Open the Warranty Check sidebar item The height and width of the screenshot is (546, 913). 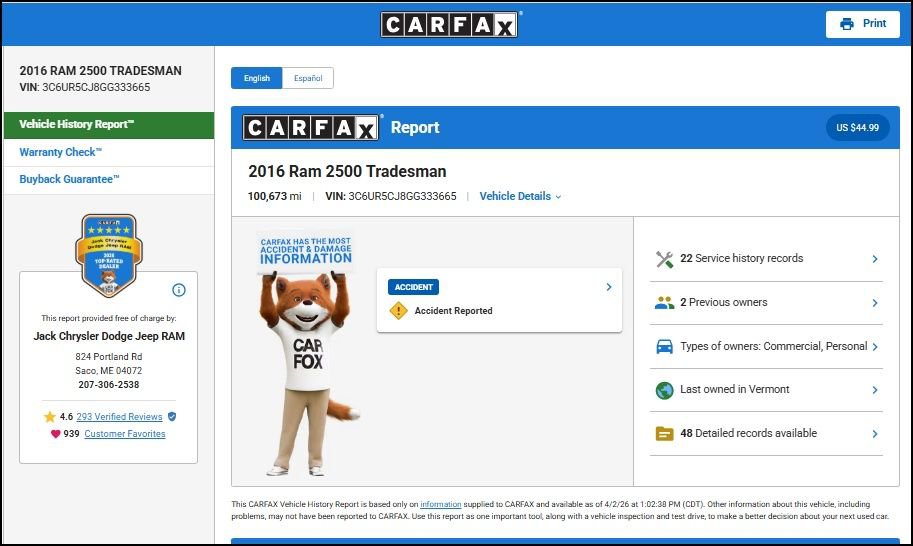click(x=60, y=153)
